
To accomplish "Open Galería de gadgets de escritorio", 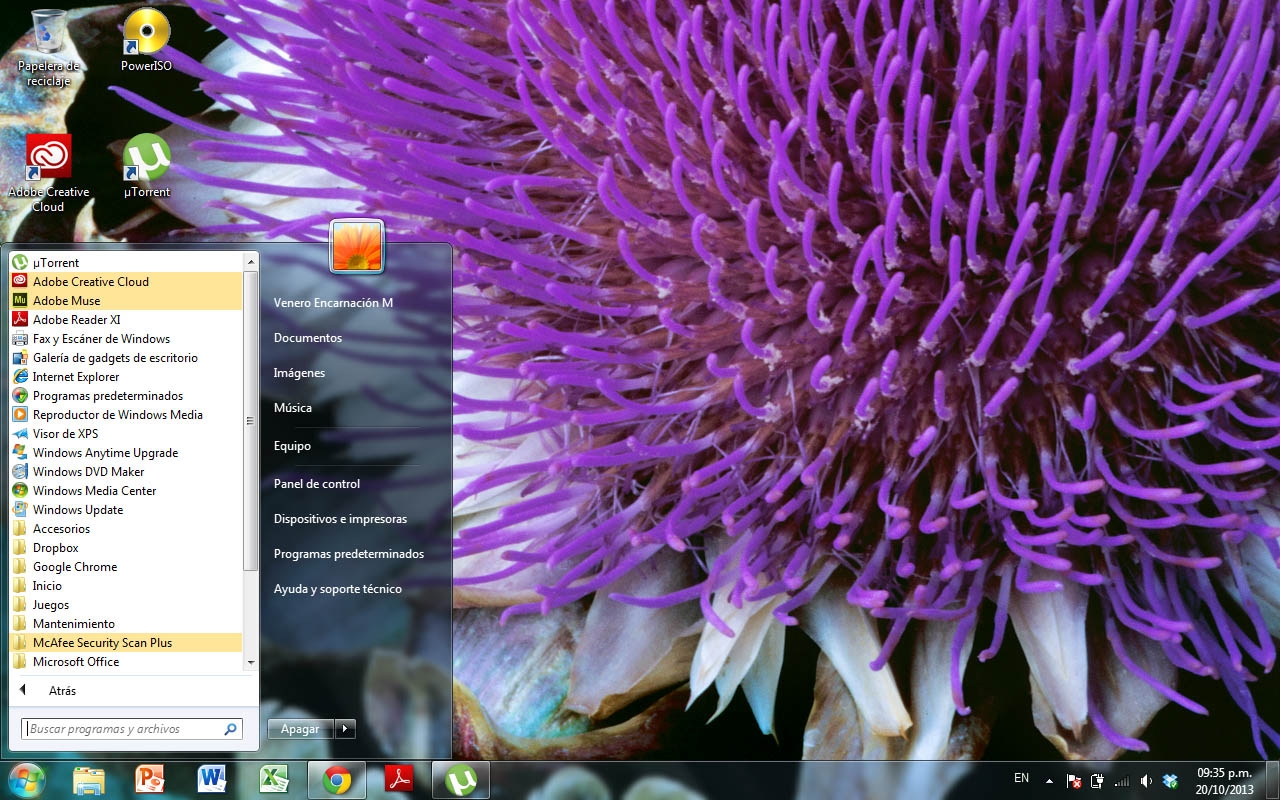I will point(126,357).
